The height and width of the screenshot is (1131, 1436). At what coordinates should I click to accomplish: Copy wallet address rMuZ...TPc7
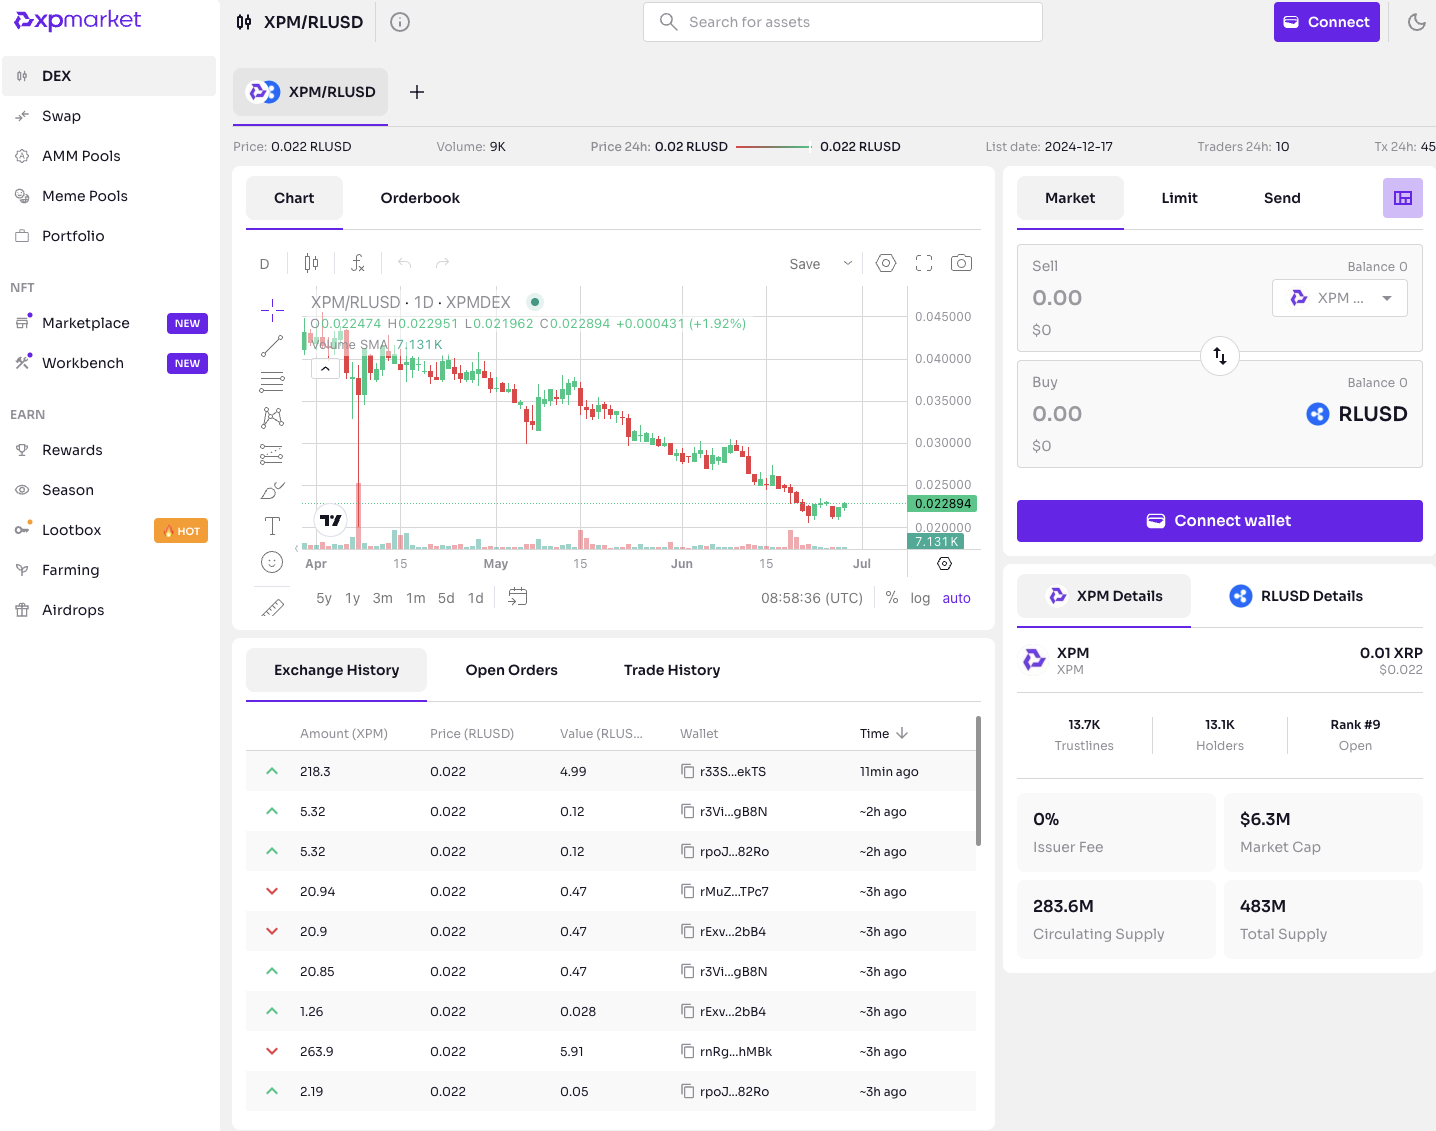(687, 891)
